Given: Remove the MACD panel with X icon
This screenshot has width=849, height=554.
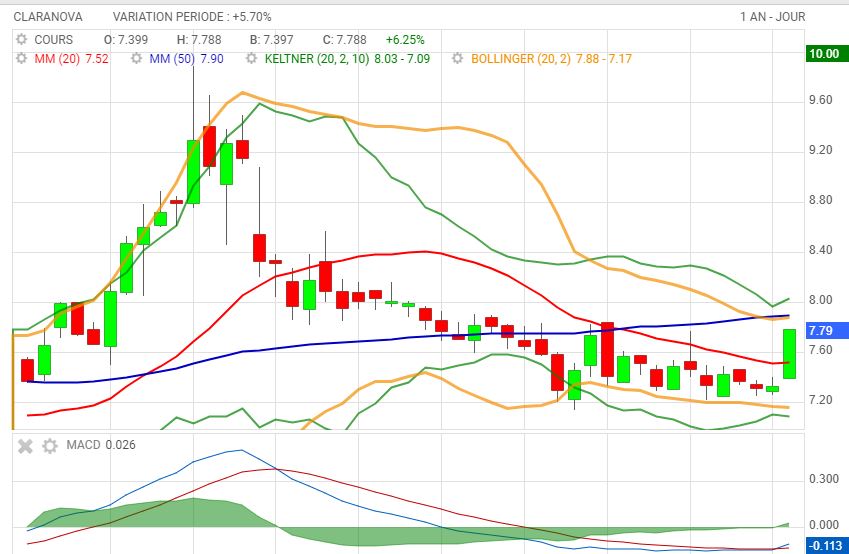Looking at the screenshot, I should pos(25,446).
